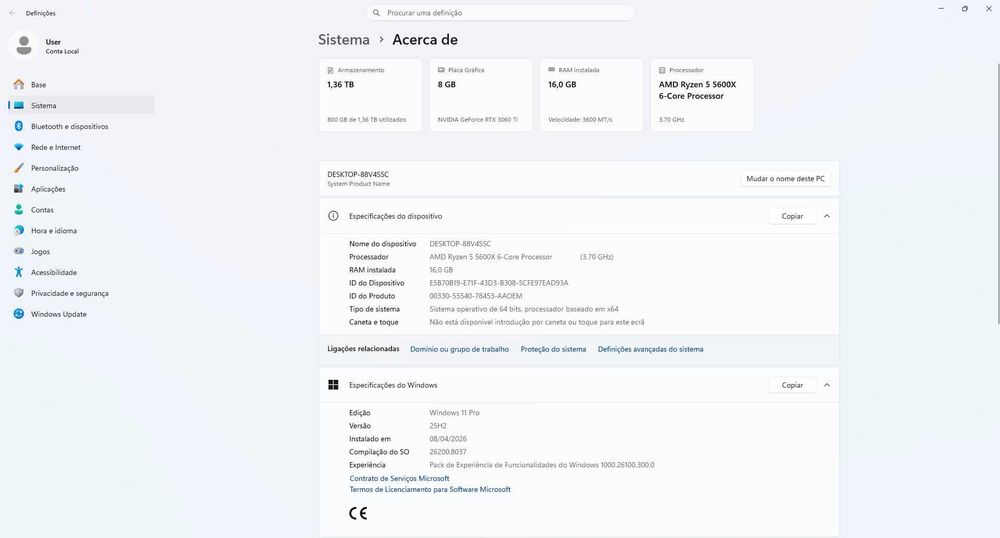1000x538 pixels.
Task: Click the Rede e Internet wifi icon
Action: (x=18, y=147)
